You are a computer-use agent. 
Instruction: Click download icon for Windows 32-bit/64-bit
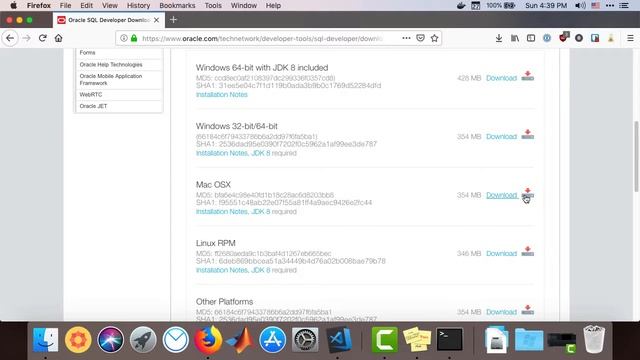click(527, 134)
